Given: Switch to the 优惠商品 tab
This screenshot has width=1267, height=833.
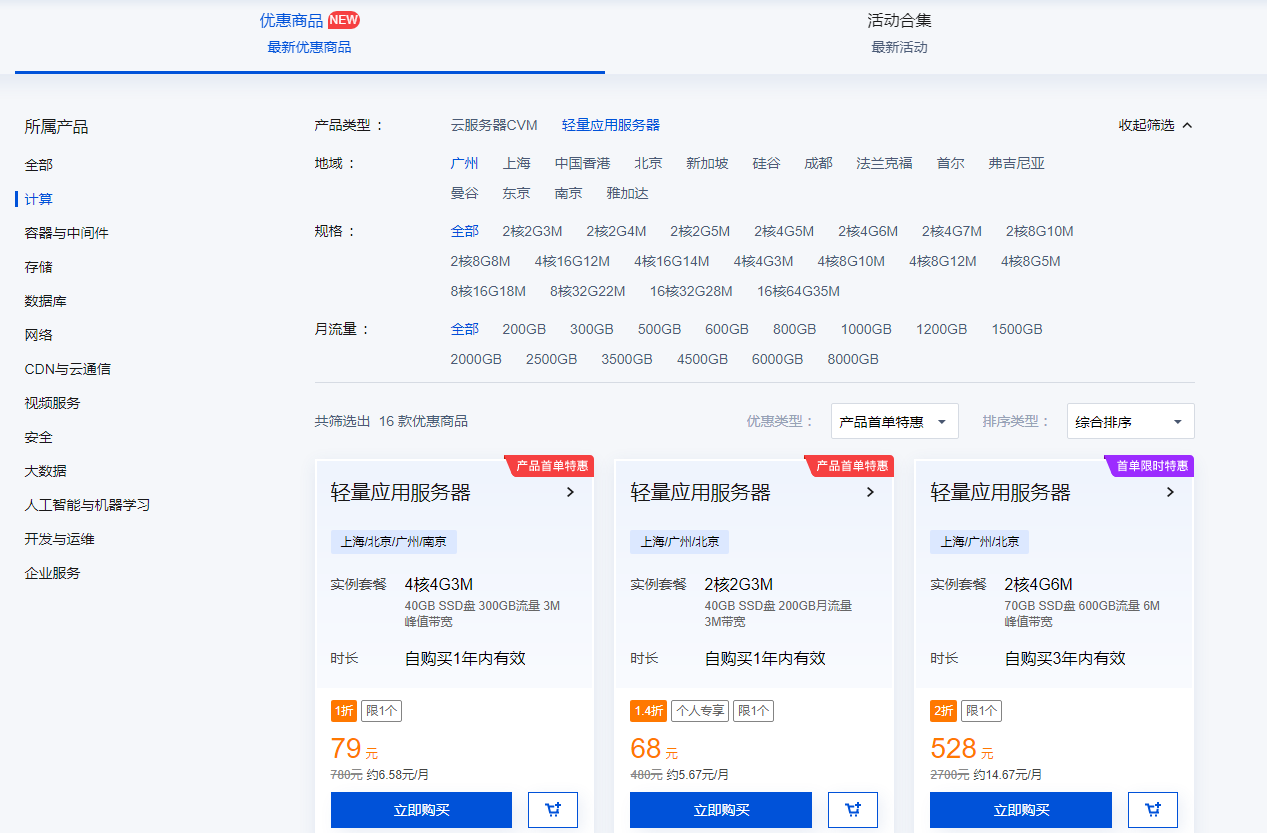Looking at the screenshot, I should coord(309,32).
